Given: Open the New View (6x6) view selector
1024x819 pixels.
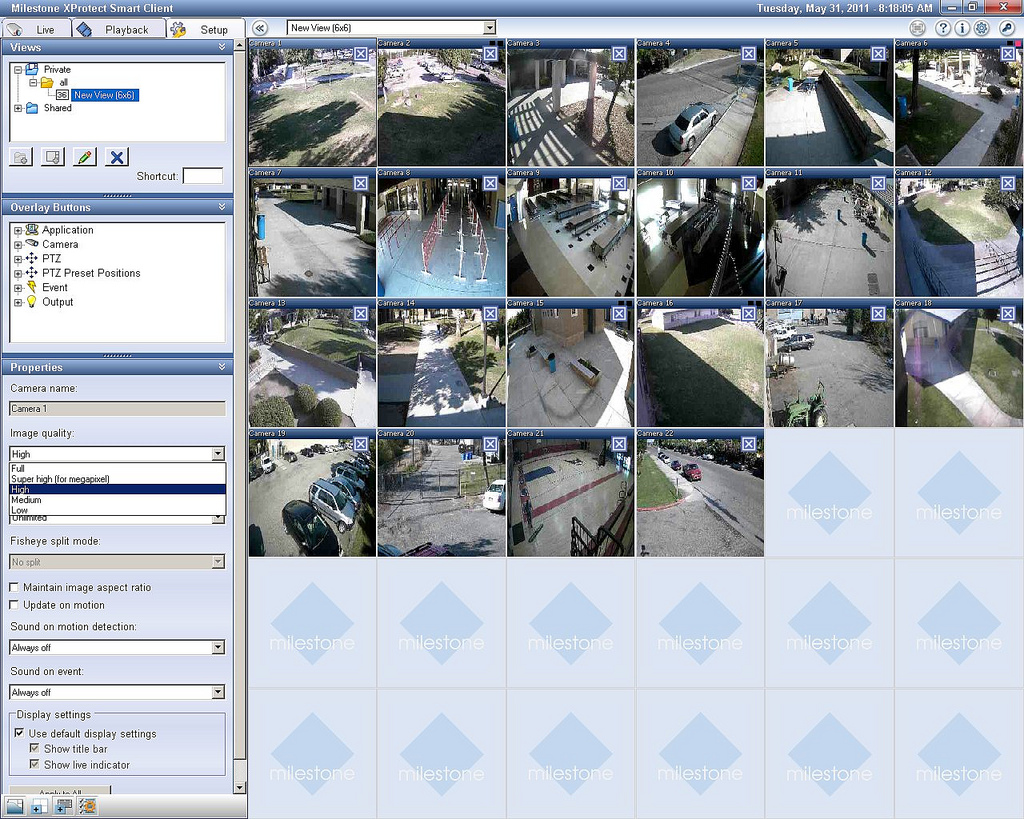Looking at the screenshot, I should [391, 28].
